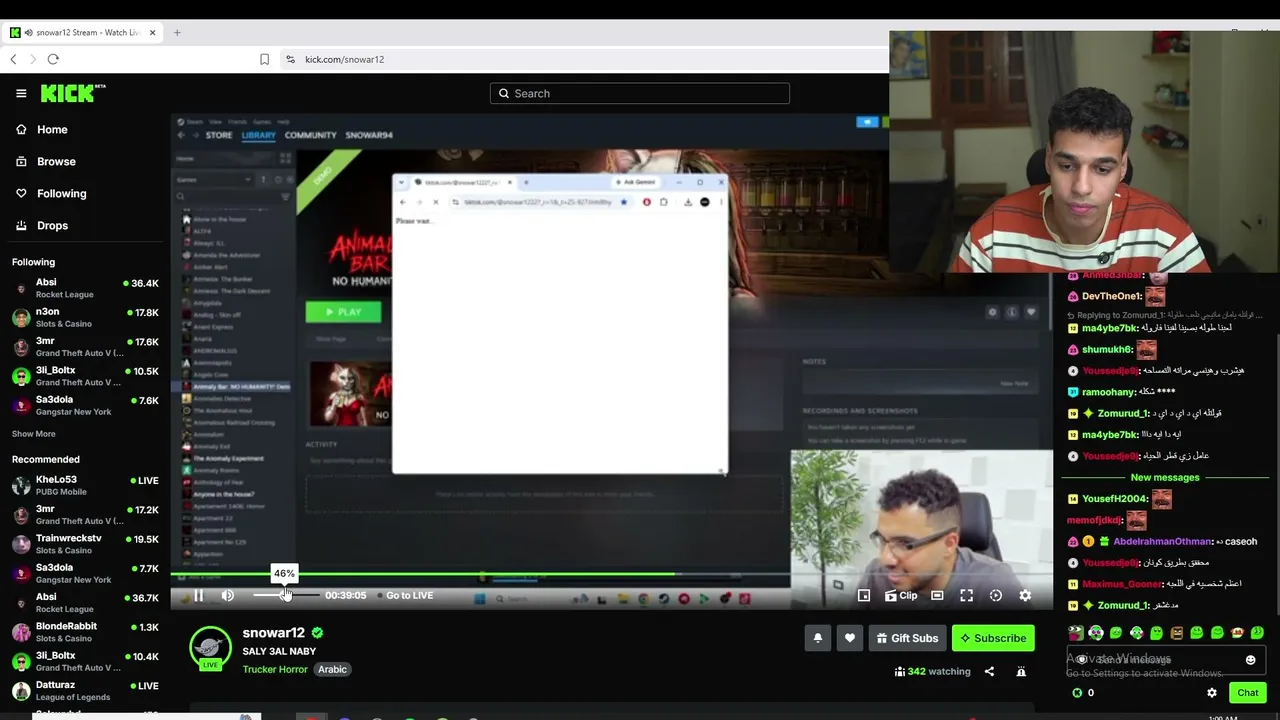Jump to the New messages marker in chat
The image size is (1280, 720).
point(1165,478)
